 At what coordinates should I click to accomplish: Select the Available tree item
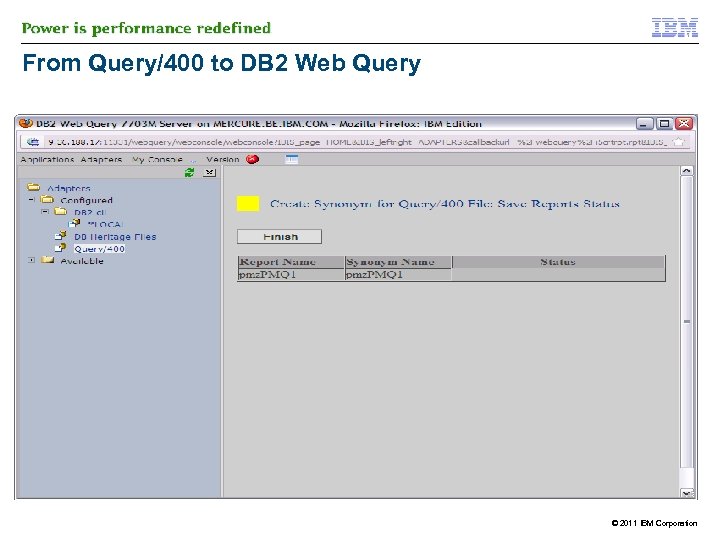82,261
